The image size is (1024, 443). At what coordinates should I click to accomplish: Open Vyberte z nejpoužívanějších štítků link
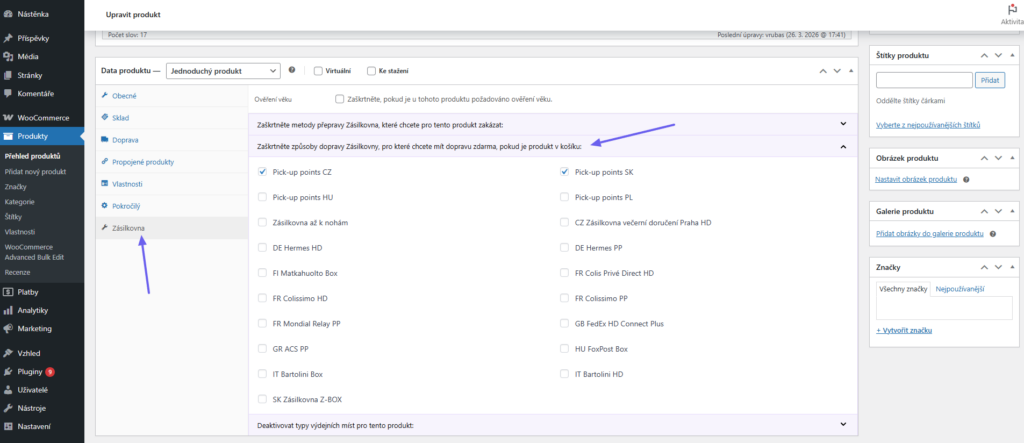pos(928,125)
